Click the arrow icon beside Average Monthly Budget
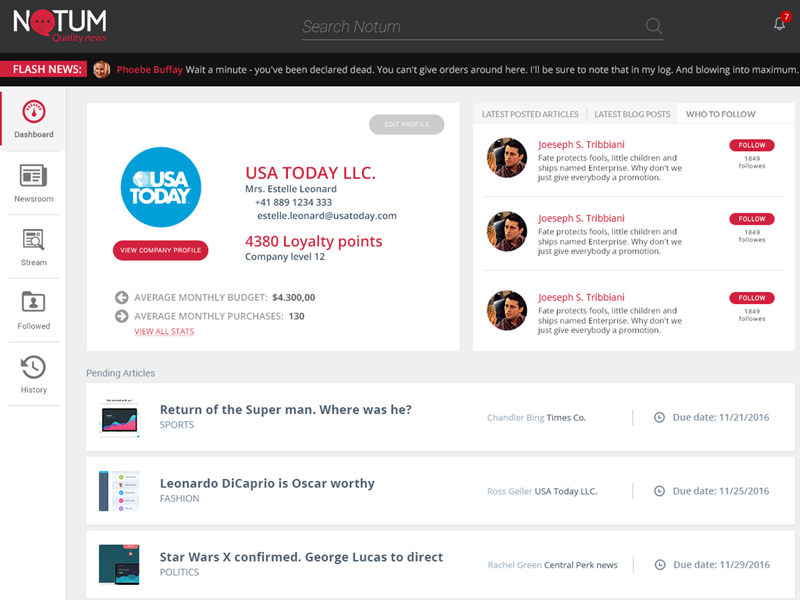The image size is (800, 600). (122, 298)
